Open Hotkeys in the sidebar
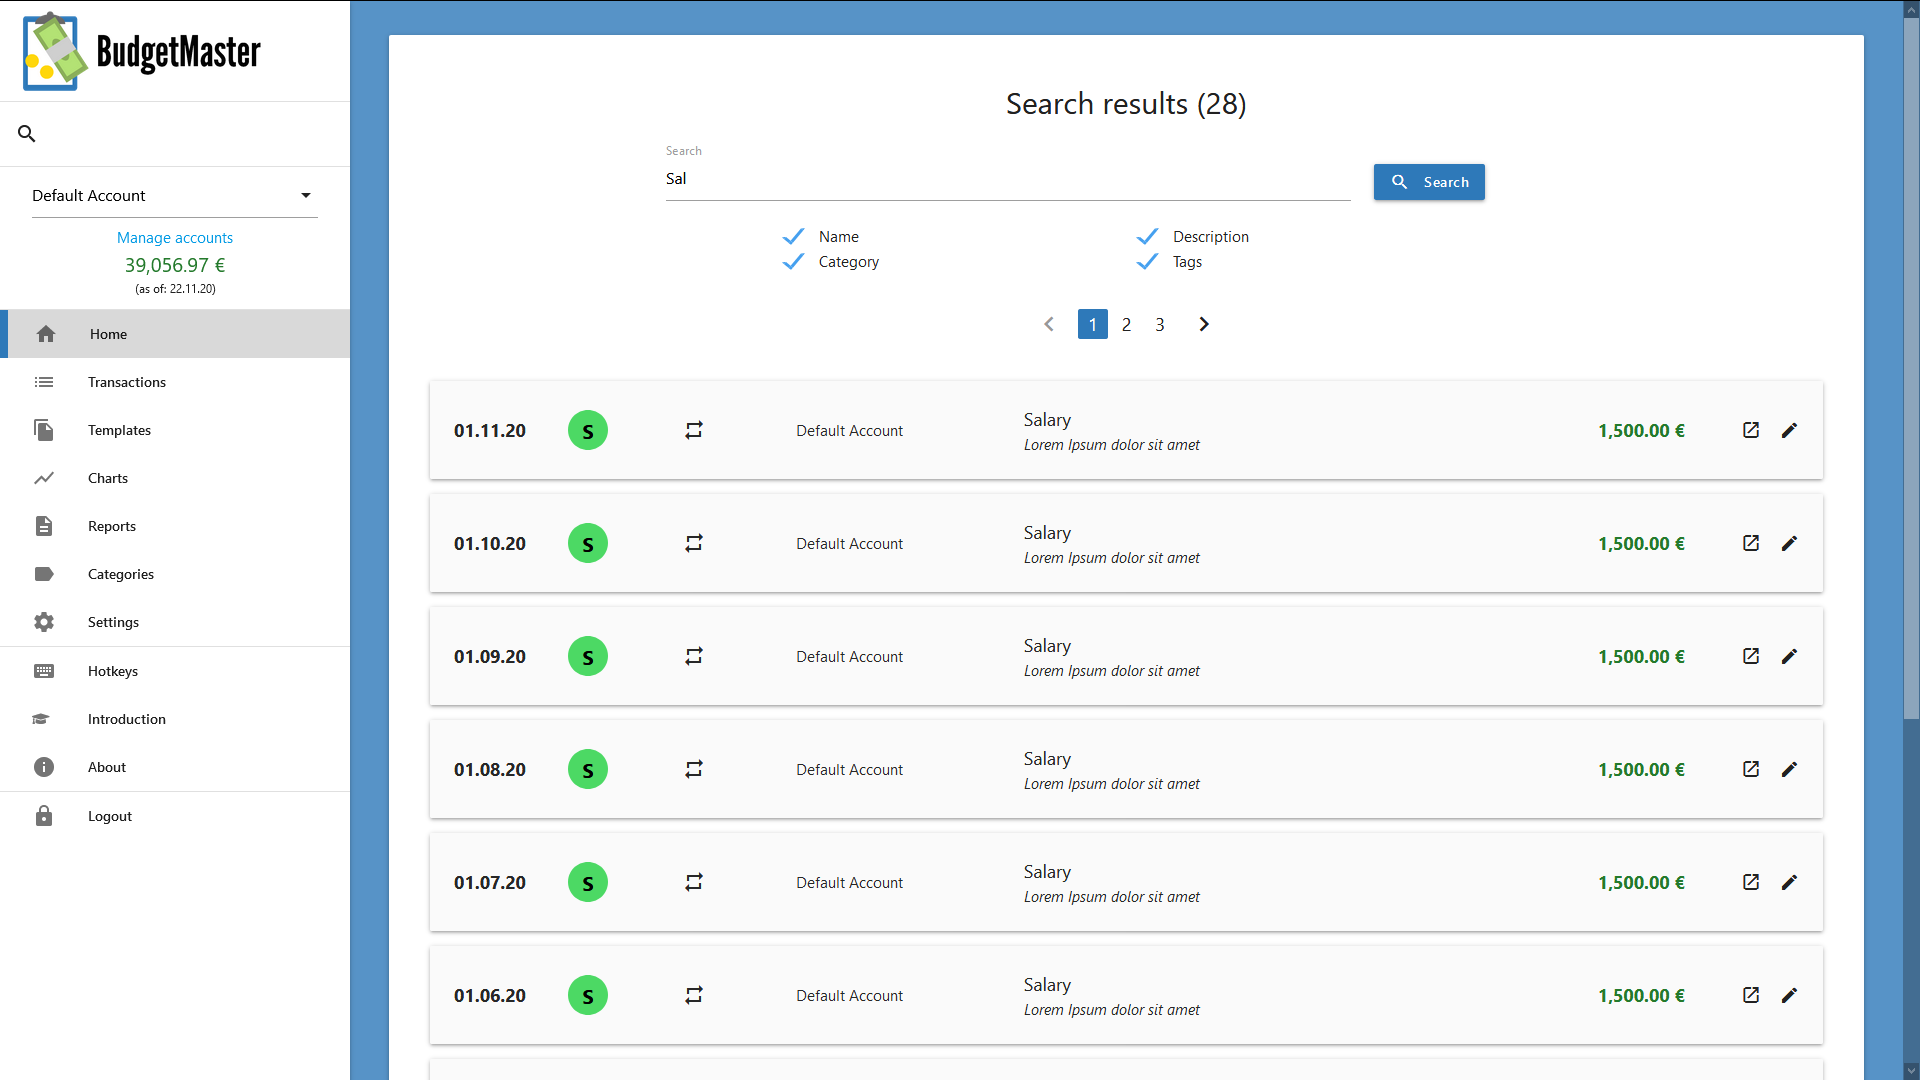The width and height of the screenshot is (1920, 1080). (x=175, y=671)
